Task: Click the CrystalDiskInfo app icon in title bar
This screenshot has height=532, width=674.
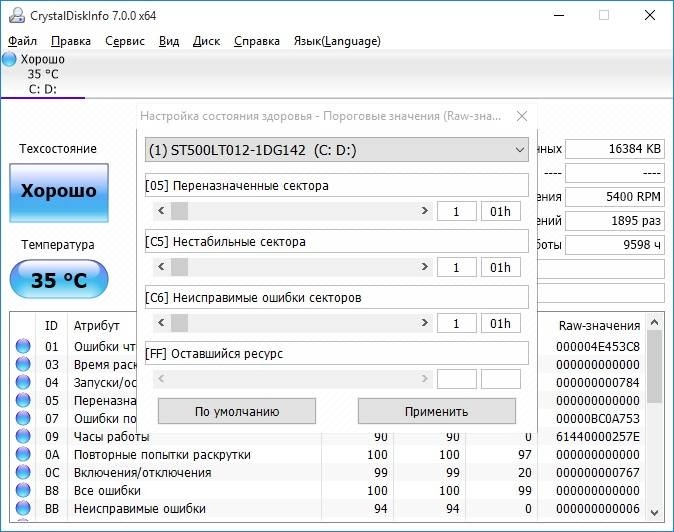Action: pyautogui.click(x=17, y=15)
